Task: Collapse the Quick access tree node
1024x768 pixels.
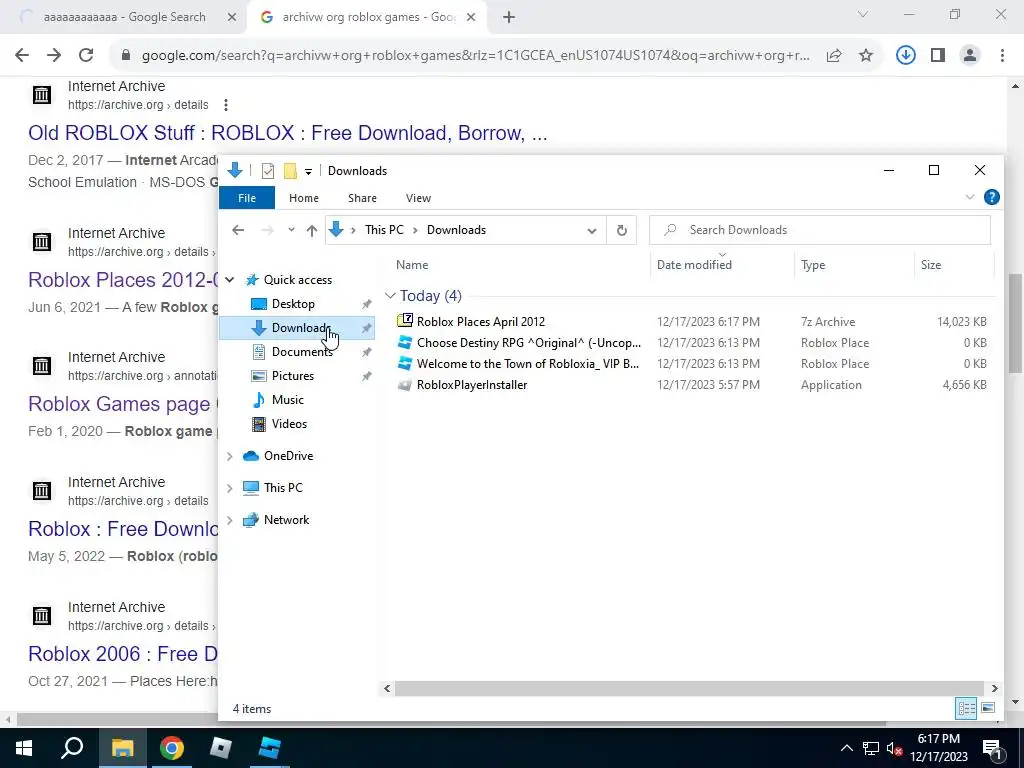Action: pyautogui.click(x=229, y=280)
